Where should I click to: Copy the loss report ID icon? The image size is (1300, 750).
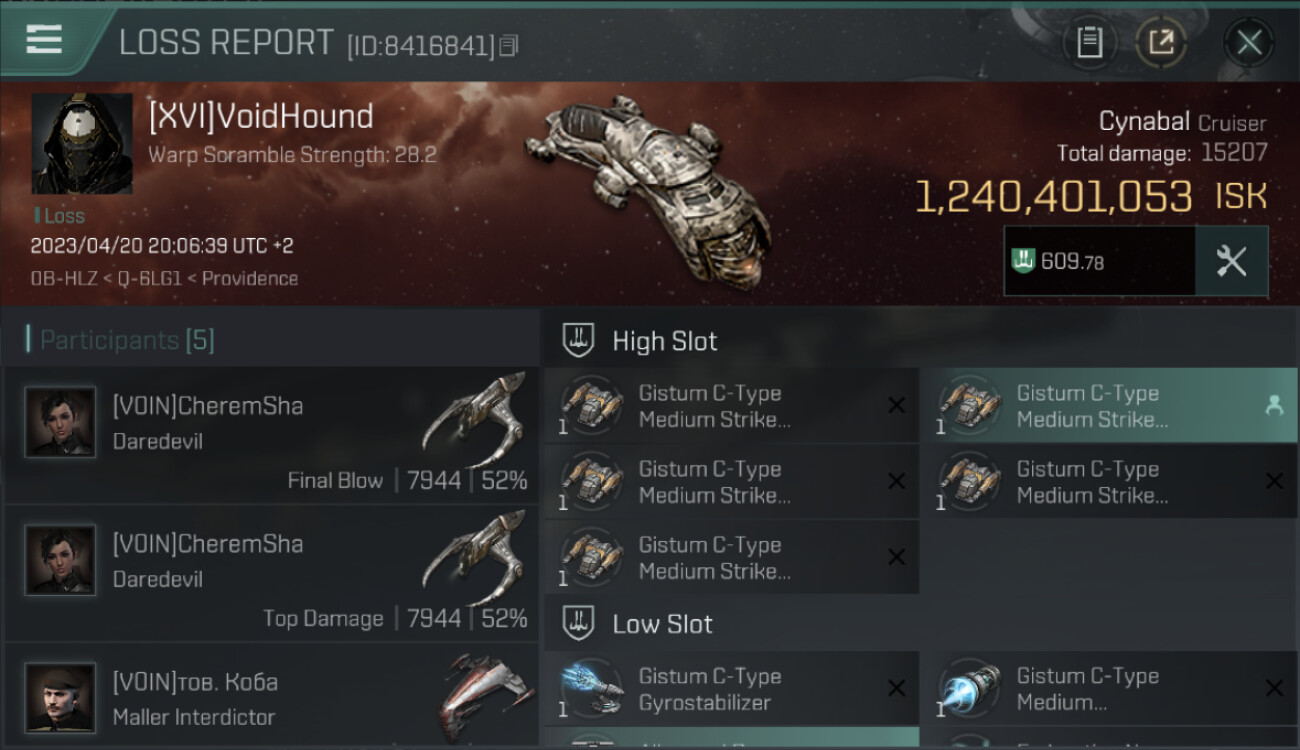point(509,46)
